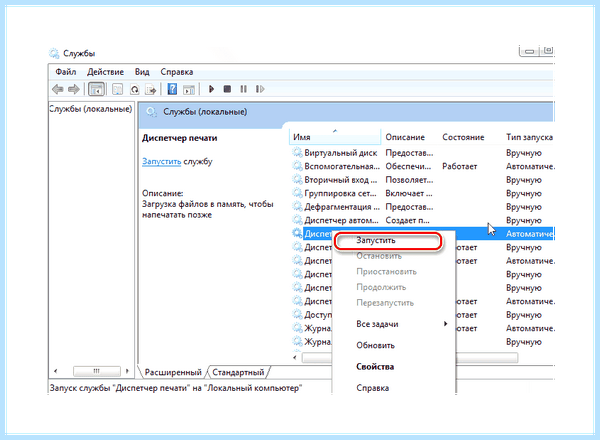Screen dimensions: 600x440
Task: Choose Запустить in context menu
Action: [x=388, y=241]
